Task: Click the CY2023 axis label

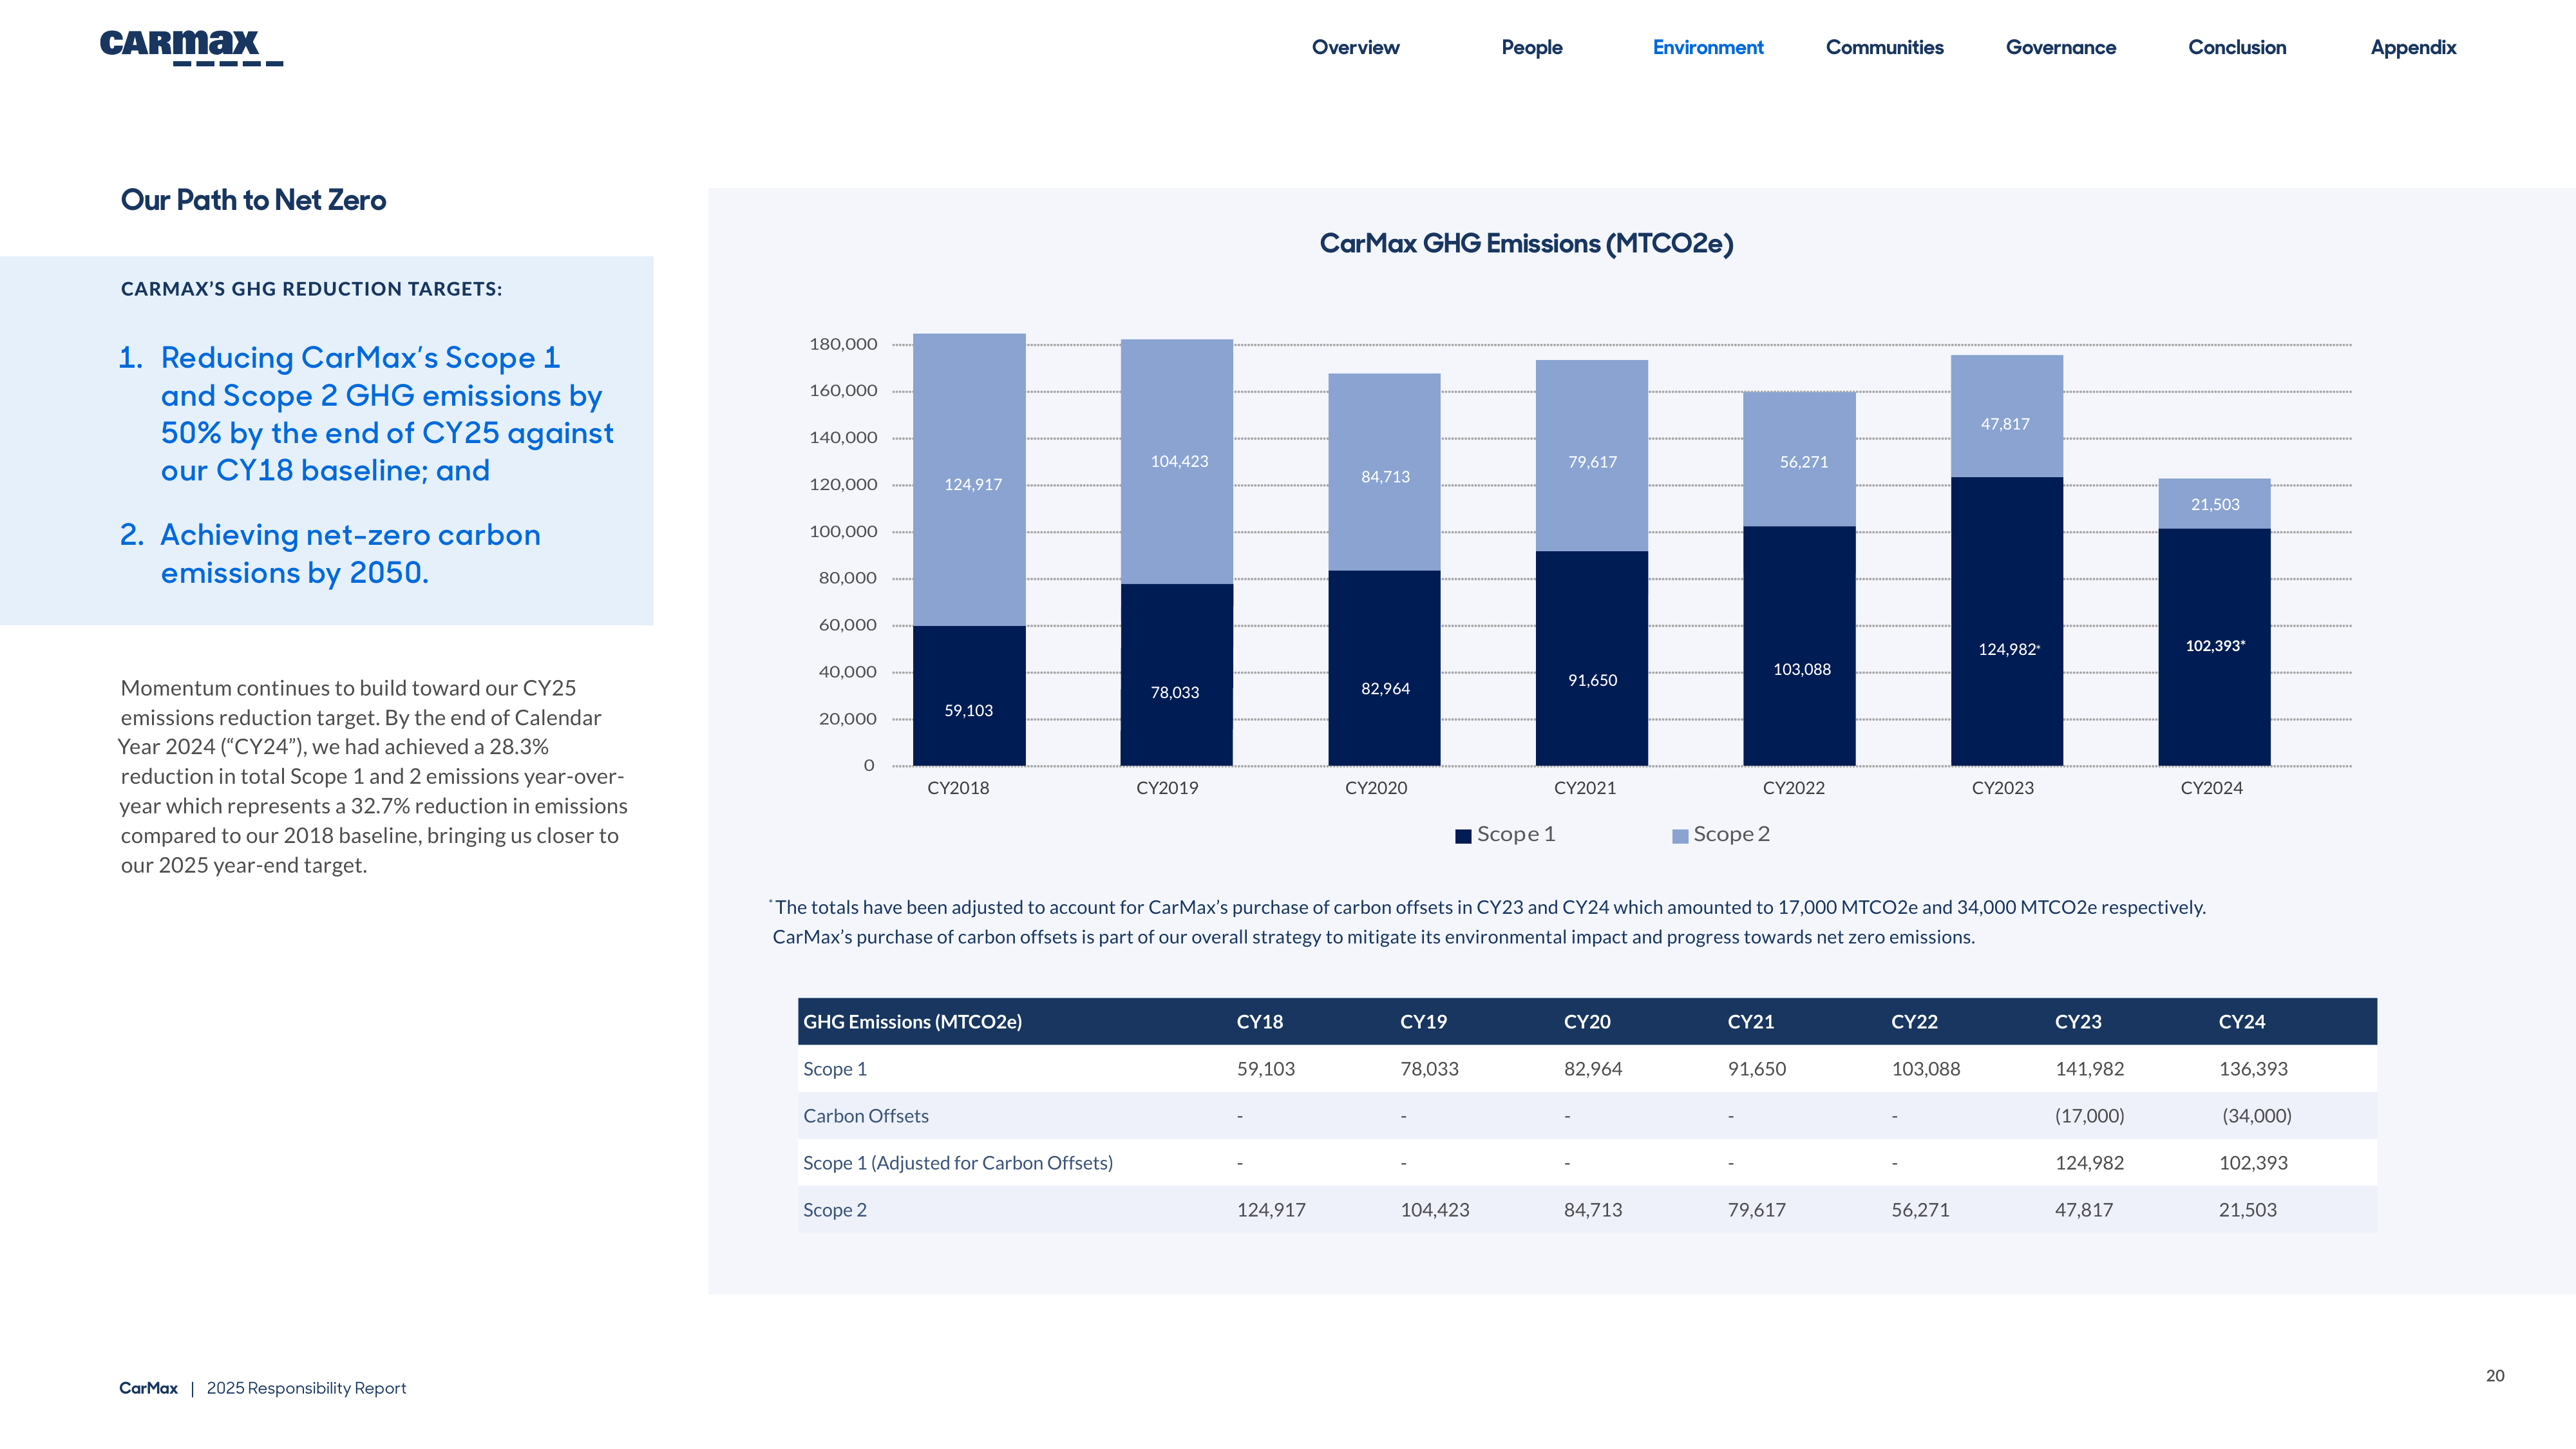Action: click(x=2002, y=788)
